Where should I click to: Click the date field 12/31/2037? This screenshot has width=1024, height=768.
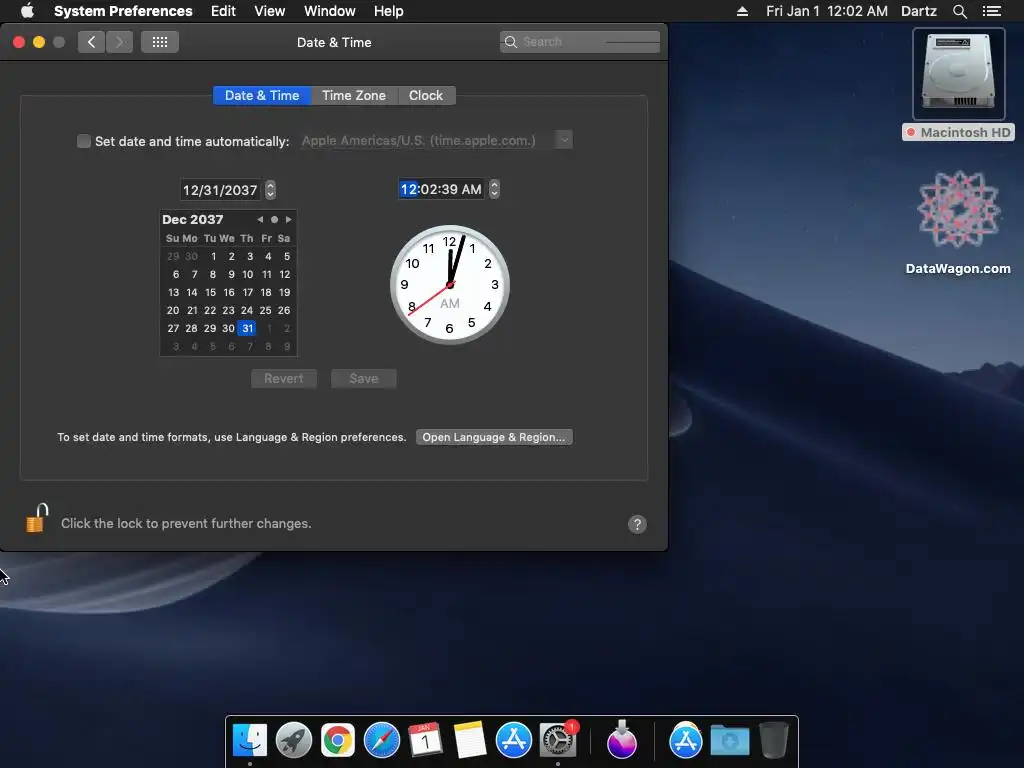pyautogui.click(x=220, y=190)
